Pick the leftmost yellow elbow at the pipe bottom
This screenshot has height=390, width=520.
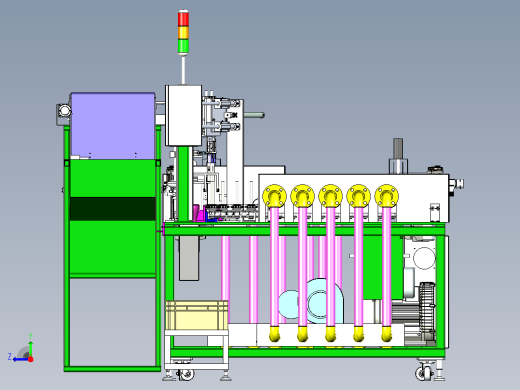275,334
